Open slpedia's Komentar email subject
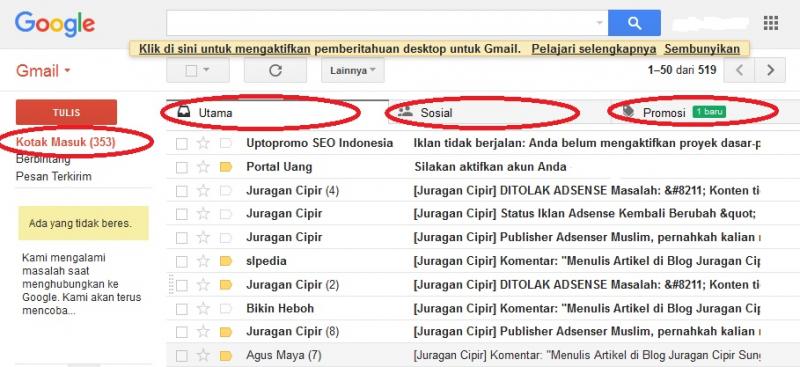 (587, 261)
